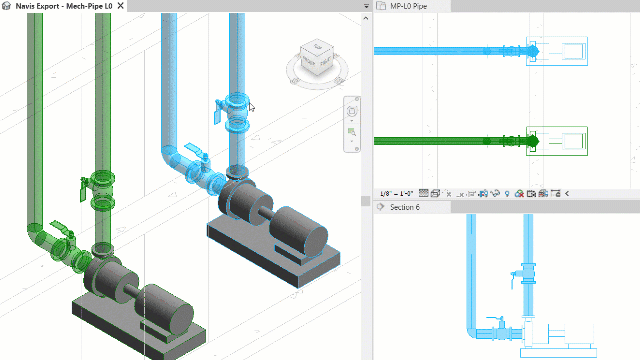Expand the view tabs list dropdown arrow

(366, 6)
